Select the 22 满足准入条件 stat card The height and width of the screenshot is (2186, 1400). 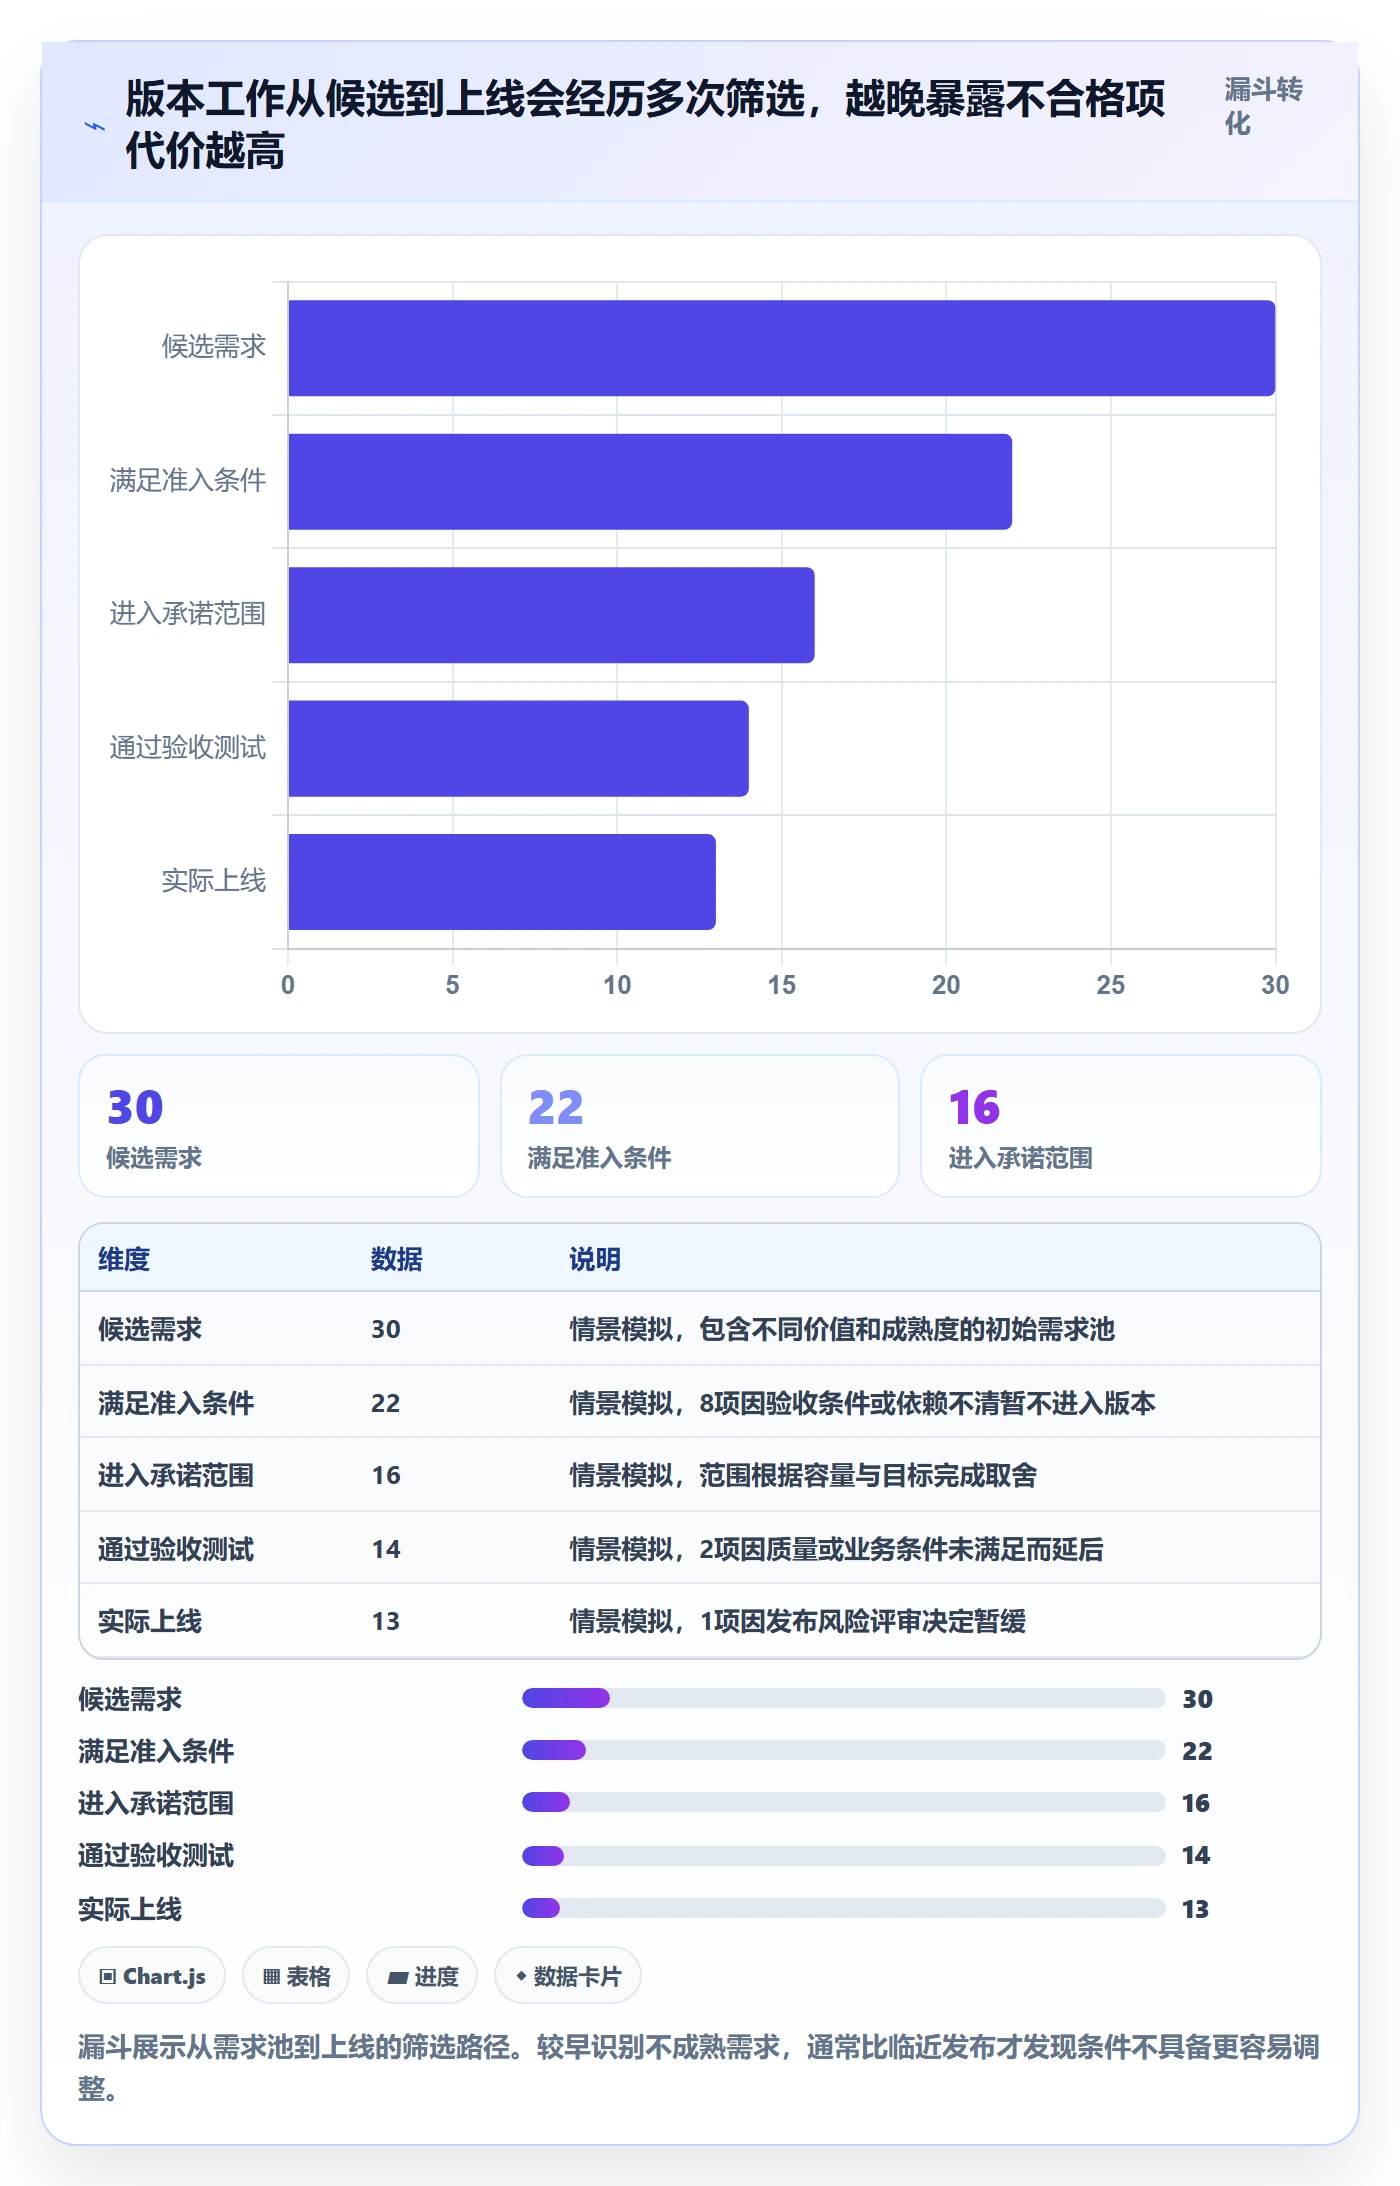[700, 1126]
